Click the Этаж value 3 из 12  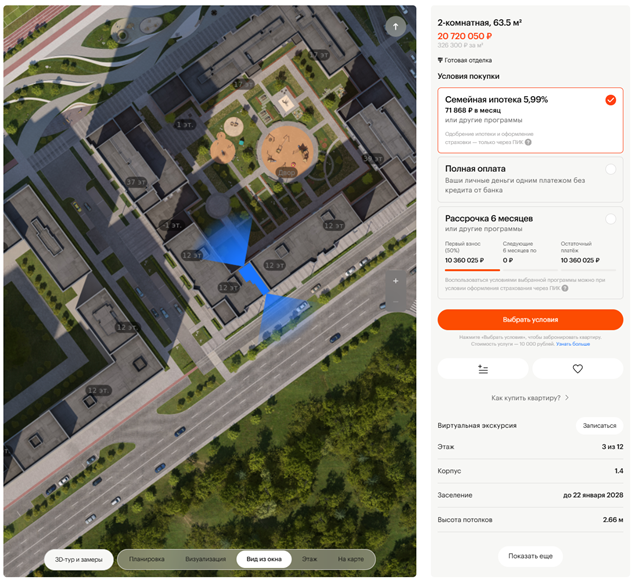point(612,447)
